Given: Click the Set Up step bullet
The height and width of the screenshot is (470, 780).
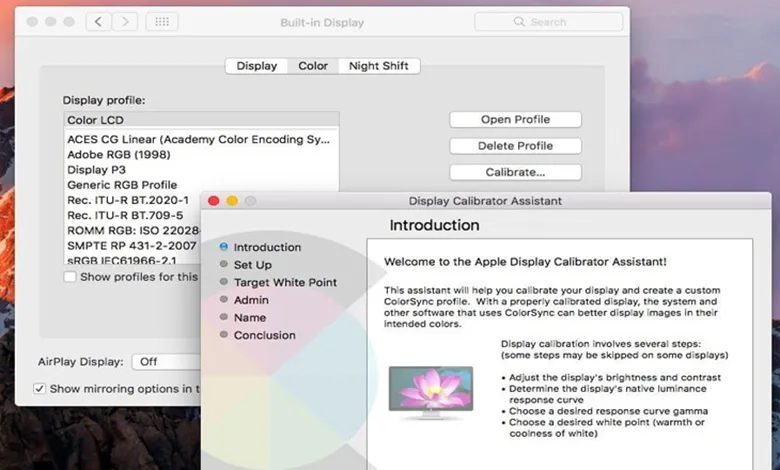Looking at the screenshot, I should tap(224, 265).
